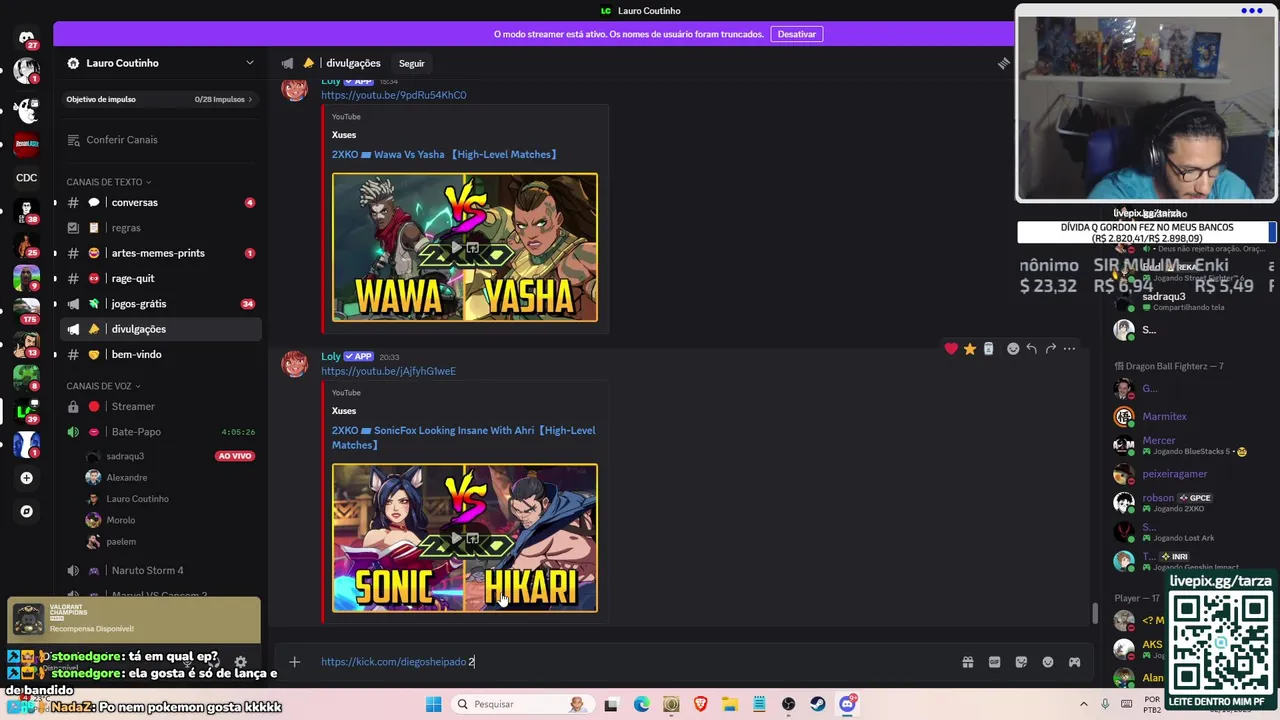Show hidden system tray icons chevron
This screenshot has width=1280, height=720.
1084,704
